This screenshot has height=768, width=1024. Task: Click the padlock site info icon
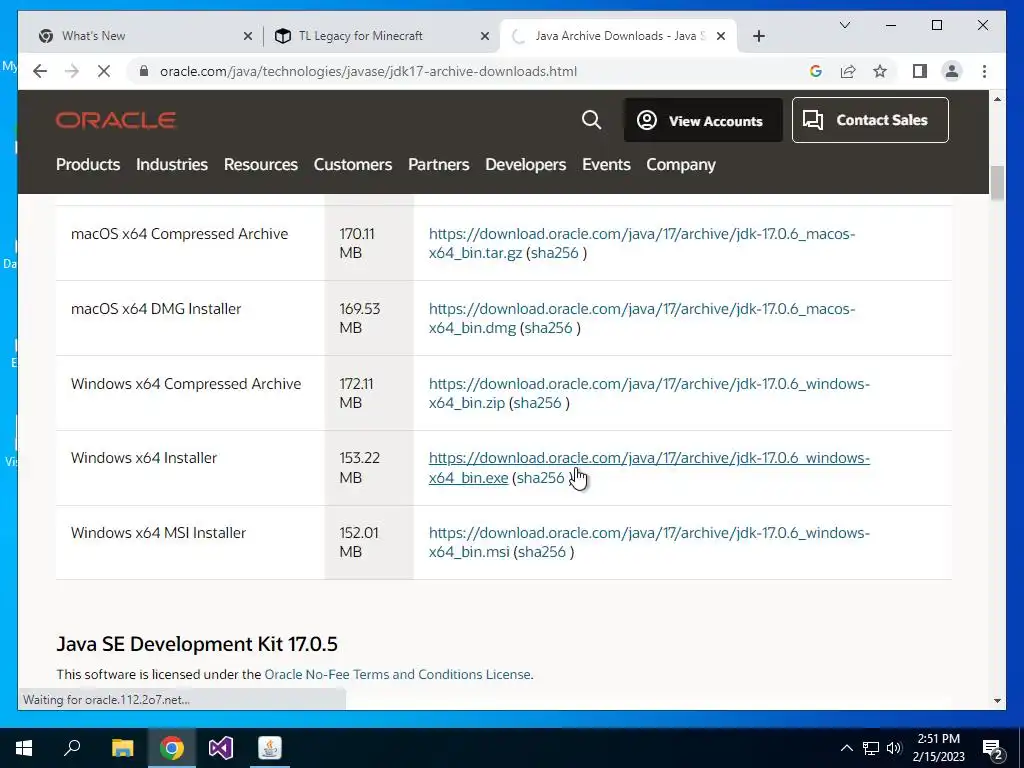[144, 71]
